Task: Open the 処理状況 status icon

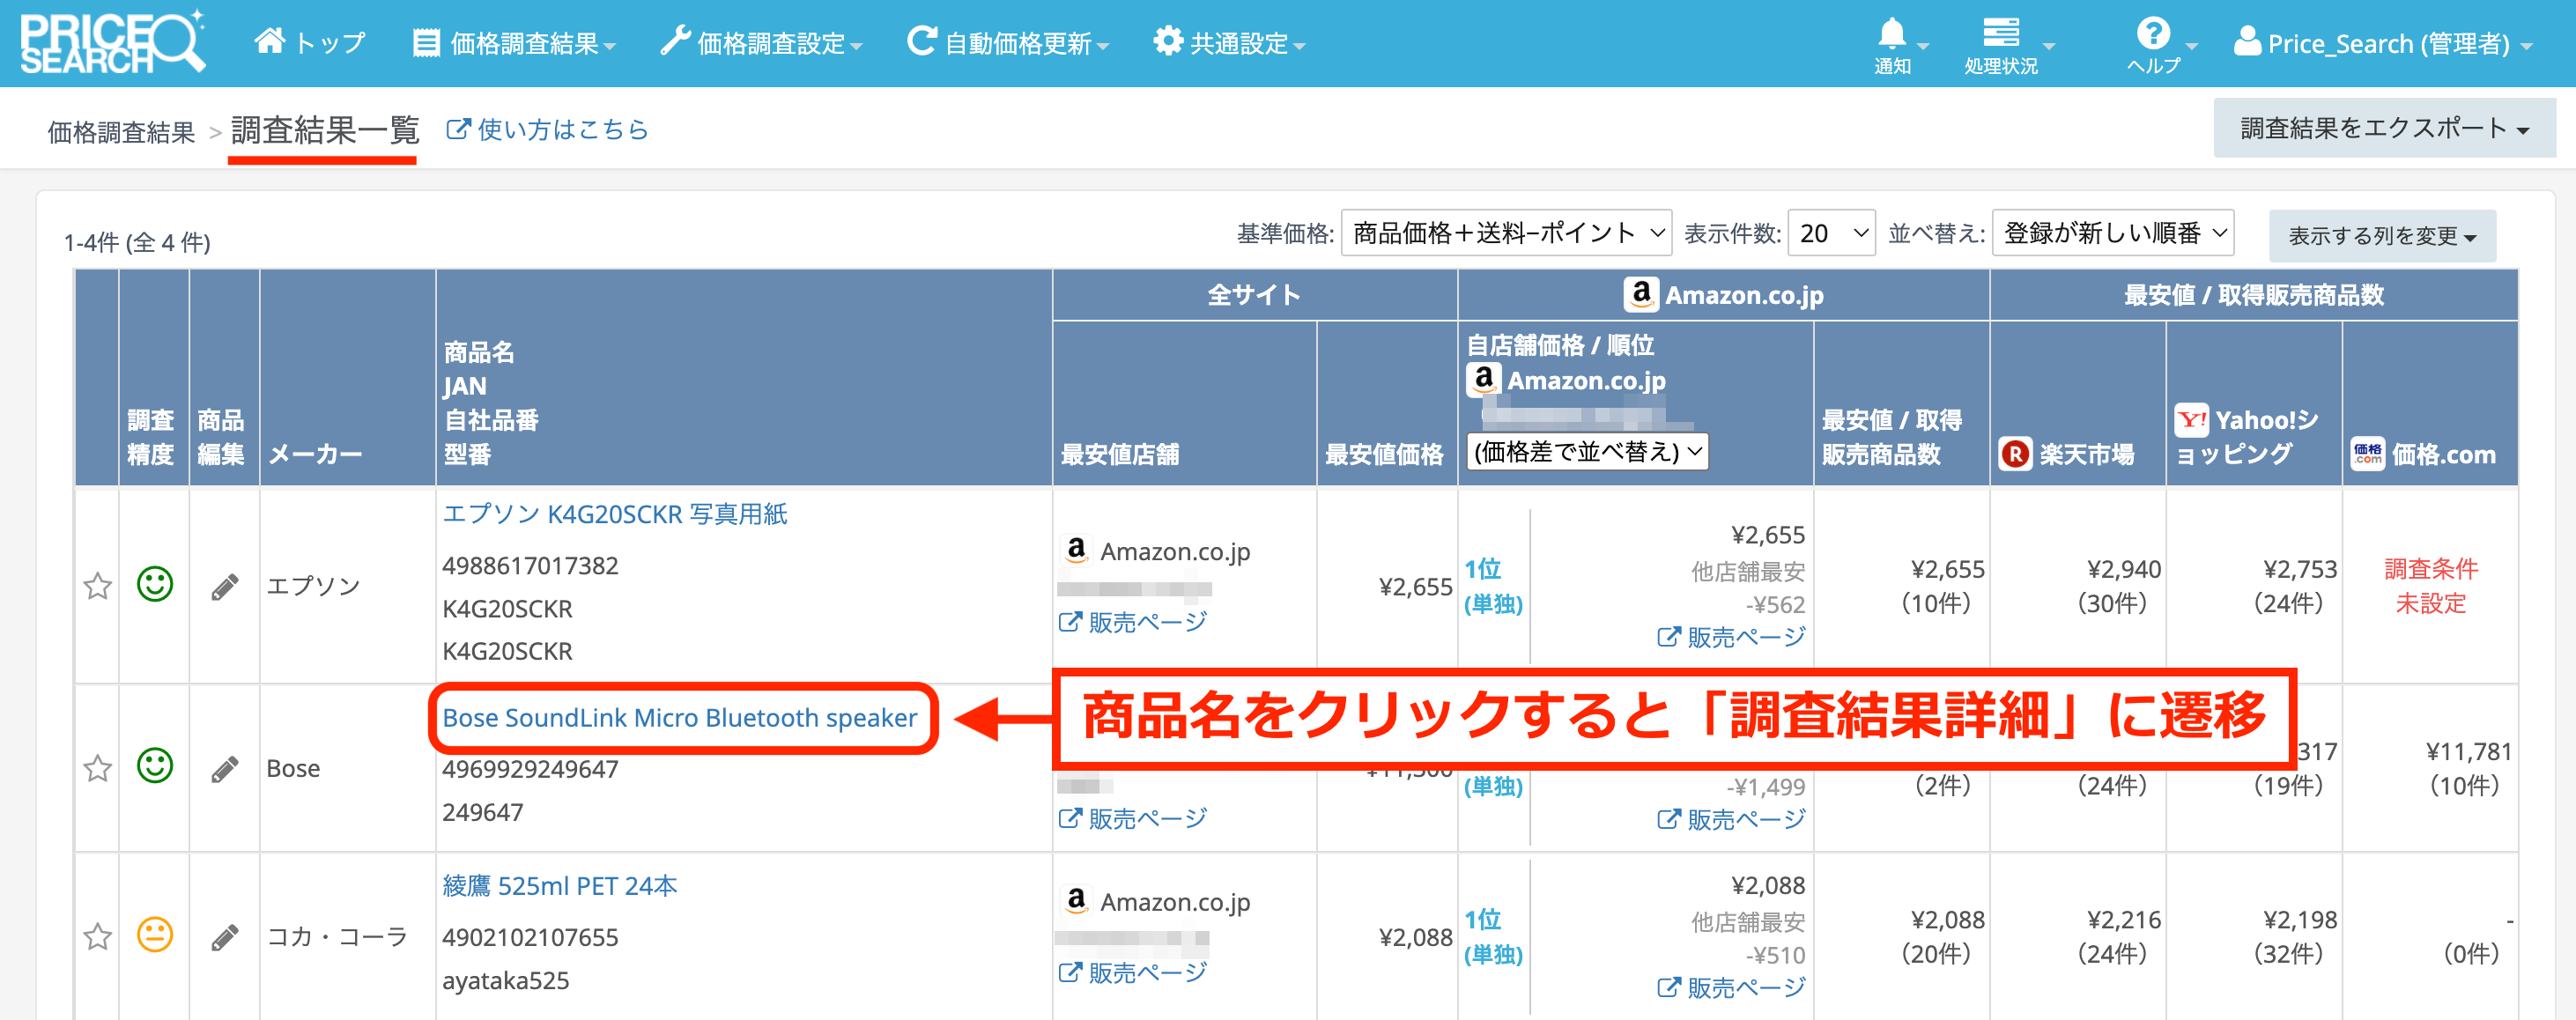Action: [2000, 34]
